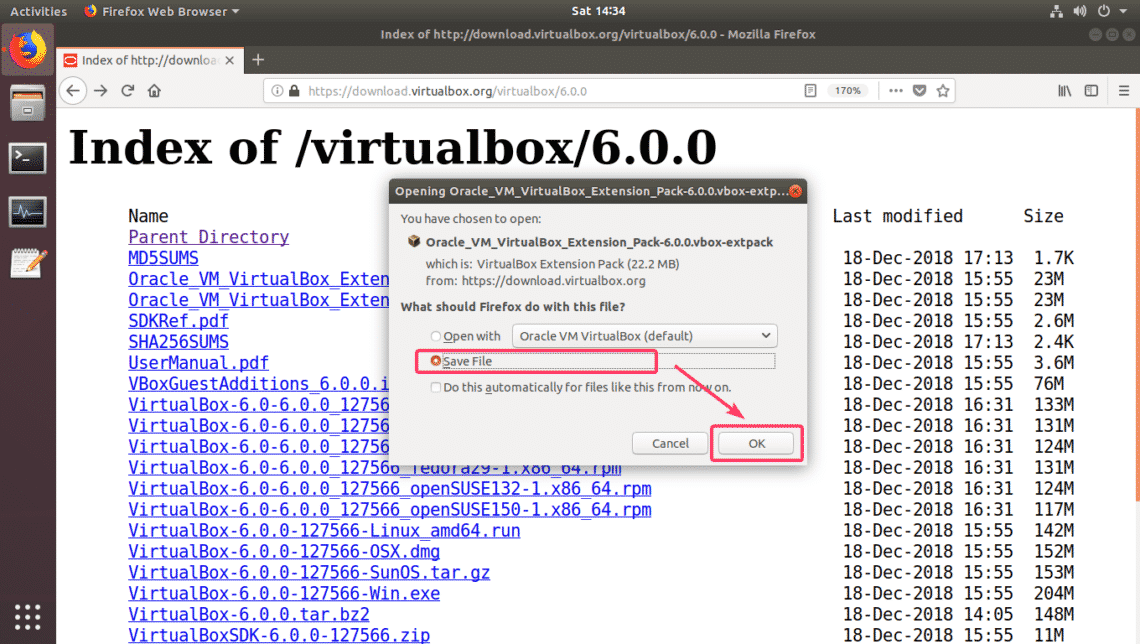Download the SunOS.tar.gz file
The width and height of the screenshot is (1140, 644).
[x=309, y=573]
